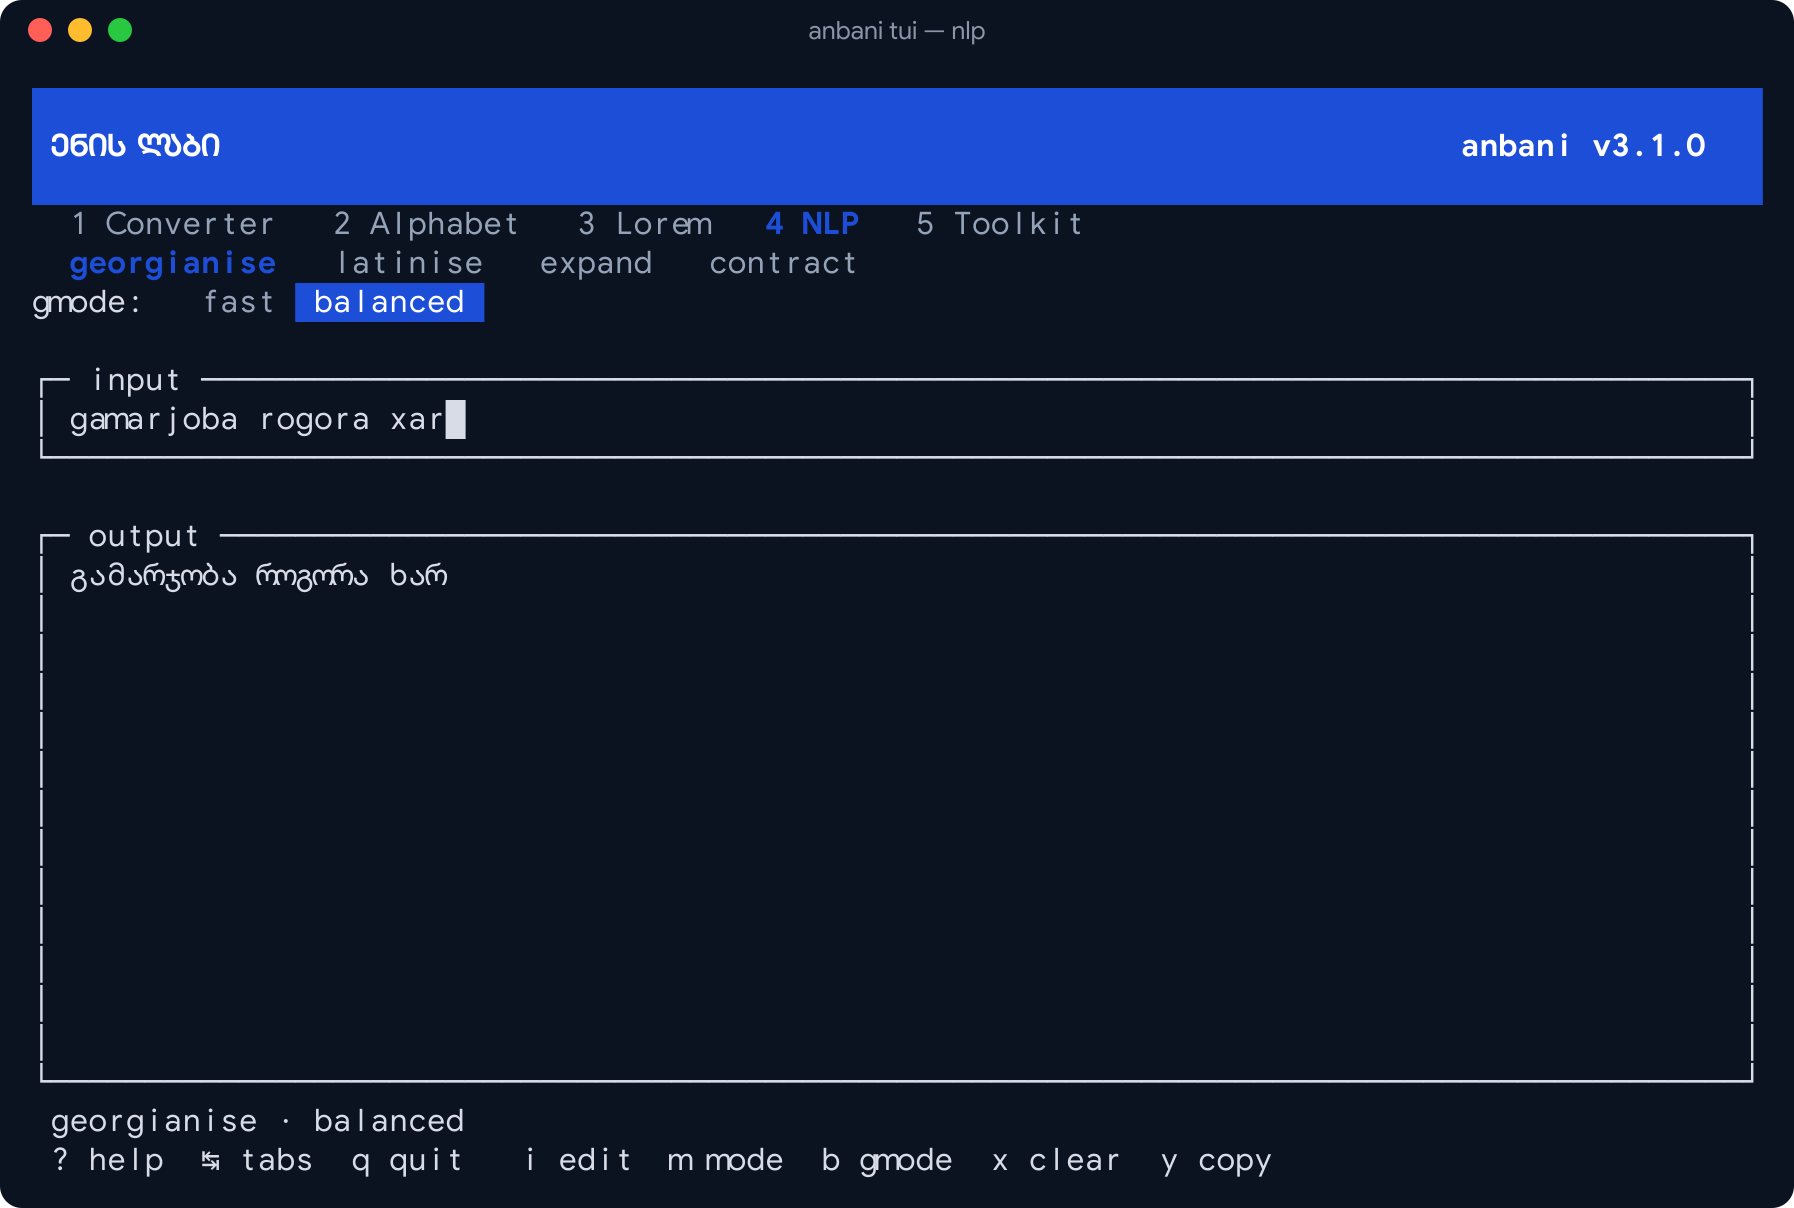Viewport: 1794px width, 1208px height.
Task: Click the q quit shortcut
Action: [x=407, y=1160]
